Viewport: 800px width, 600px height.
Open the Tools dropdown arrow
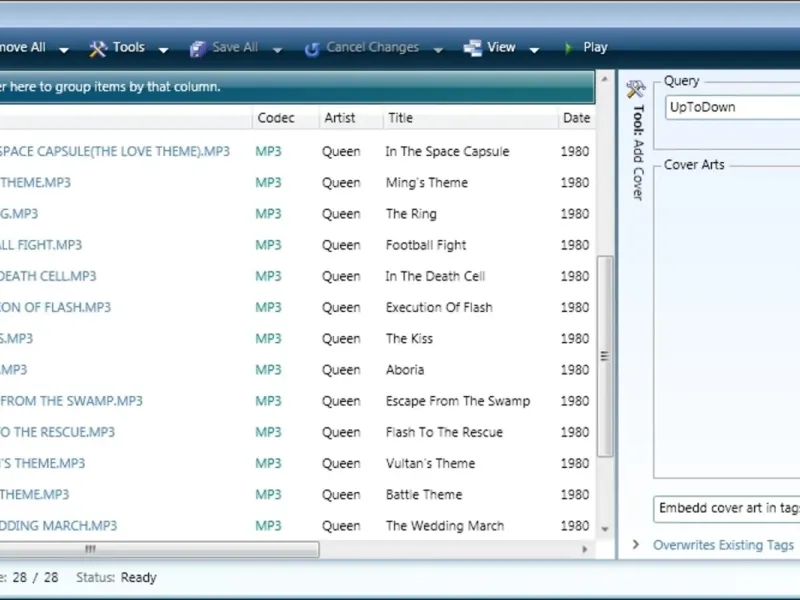coord(163,50)
